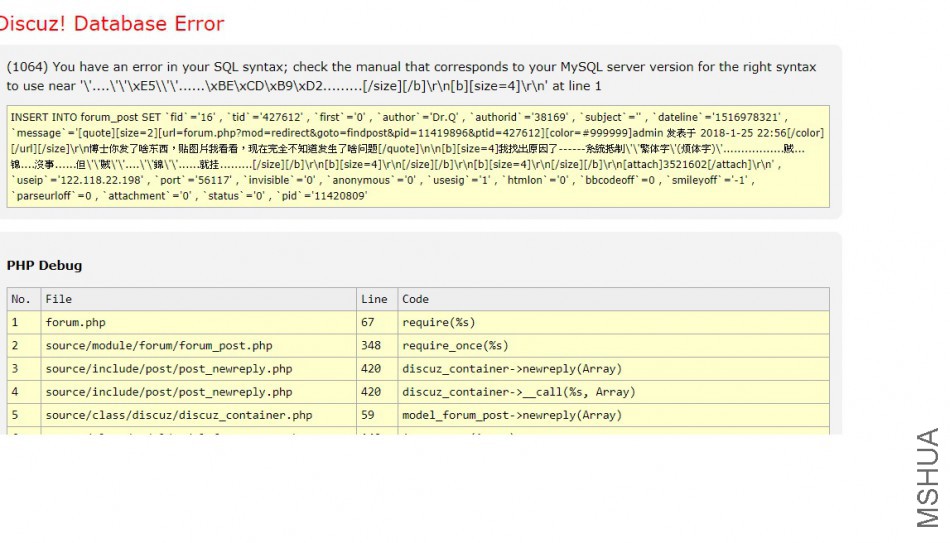The image size is (950, 543).
Task: Select the post_newreply.php file cell in row 3
Action: [x=168, y=369]
